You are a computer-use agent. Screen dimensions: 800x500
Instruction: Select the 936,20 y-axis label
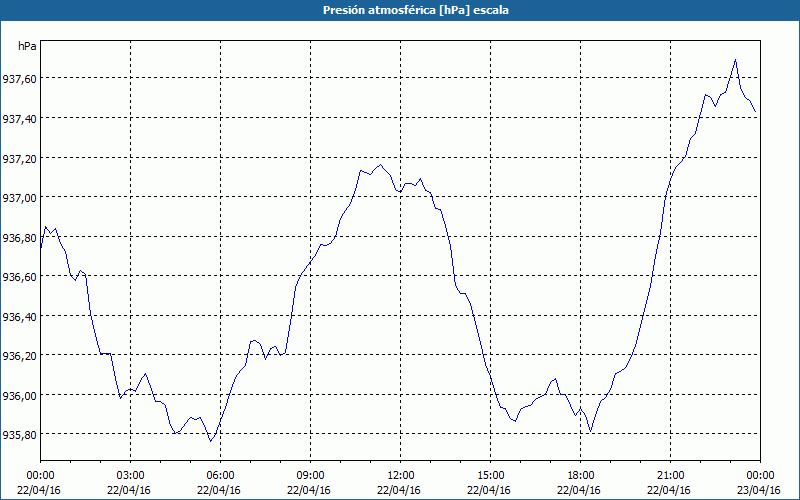tap(19, 356)
